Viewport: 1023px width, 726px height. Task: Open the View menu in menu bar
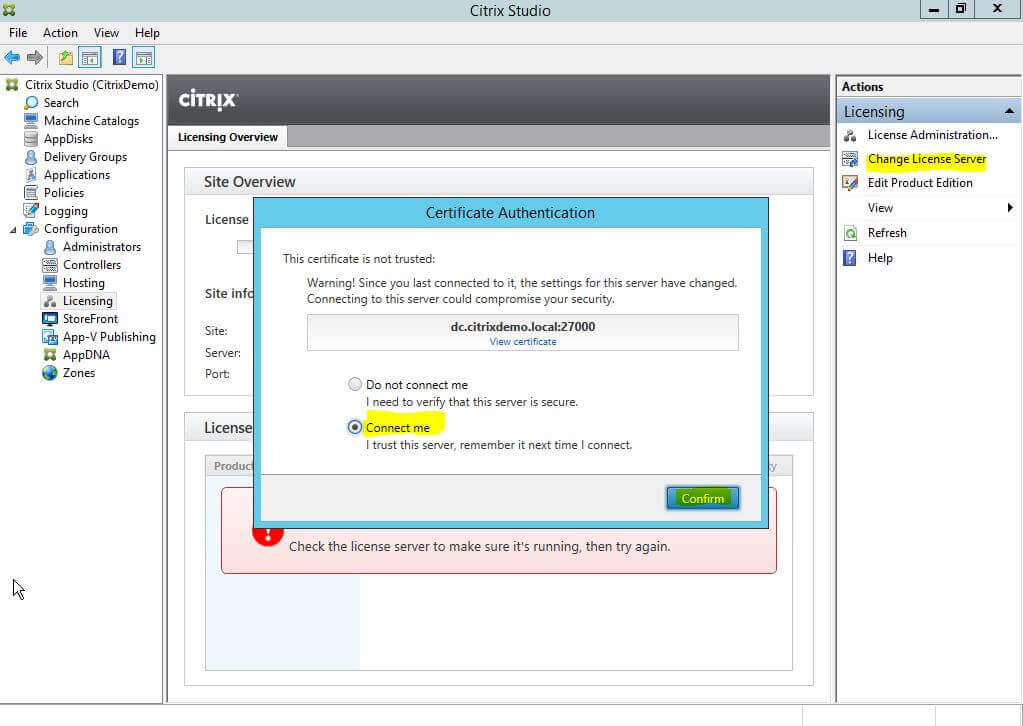(106, 33)
